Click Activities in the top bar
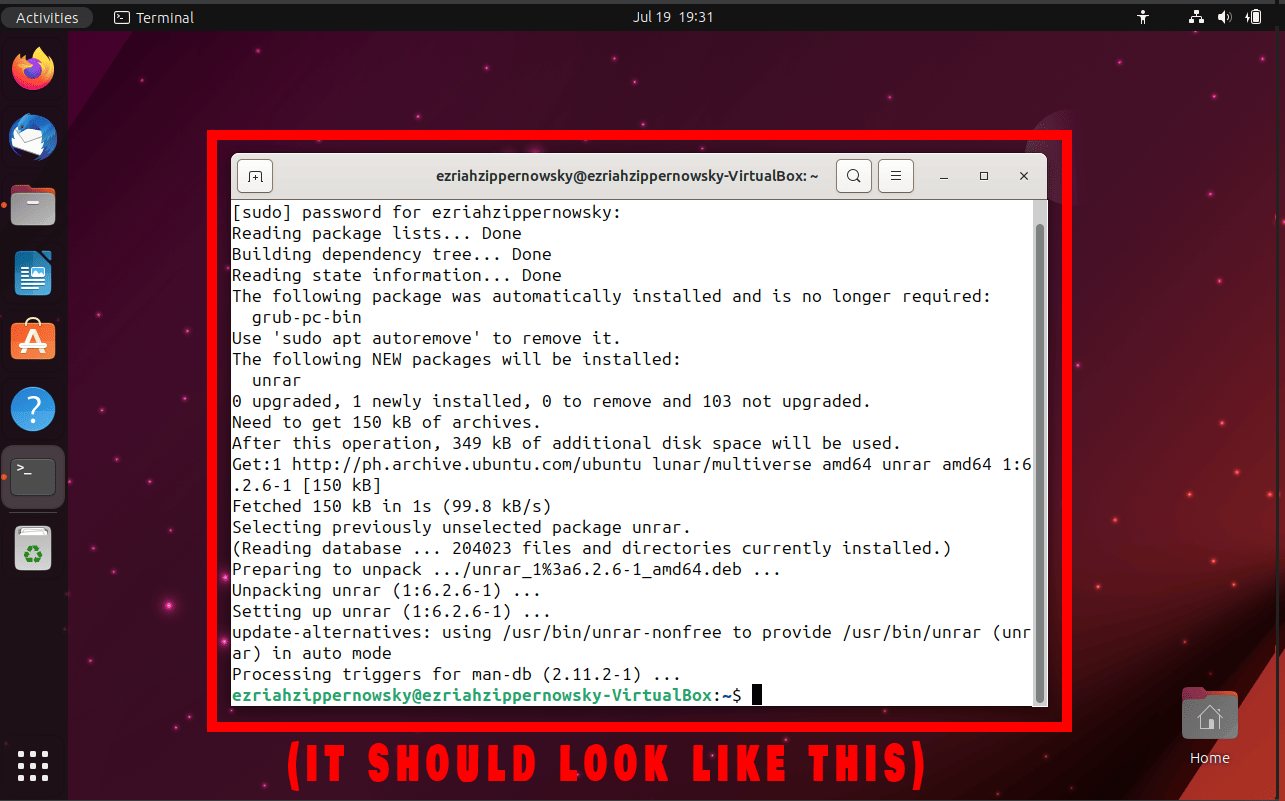The image size is (1285, 801). (x=47, y=16)
